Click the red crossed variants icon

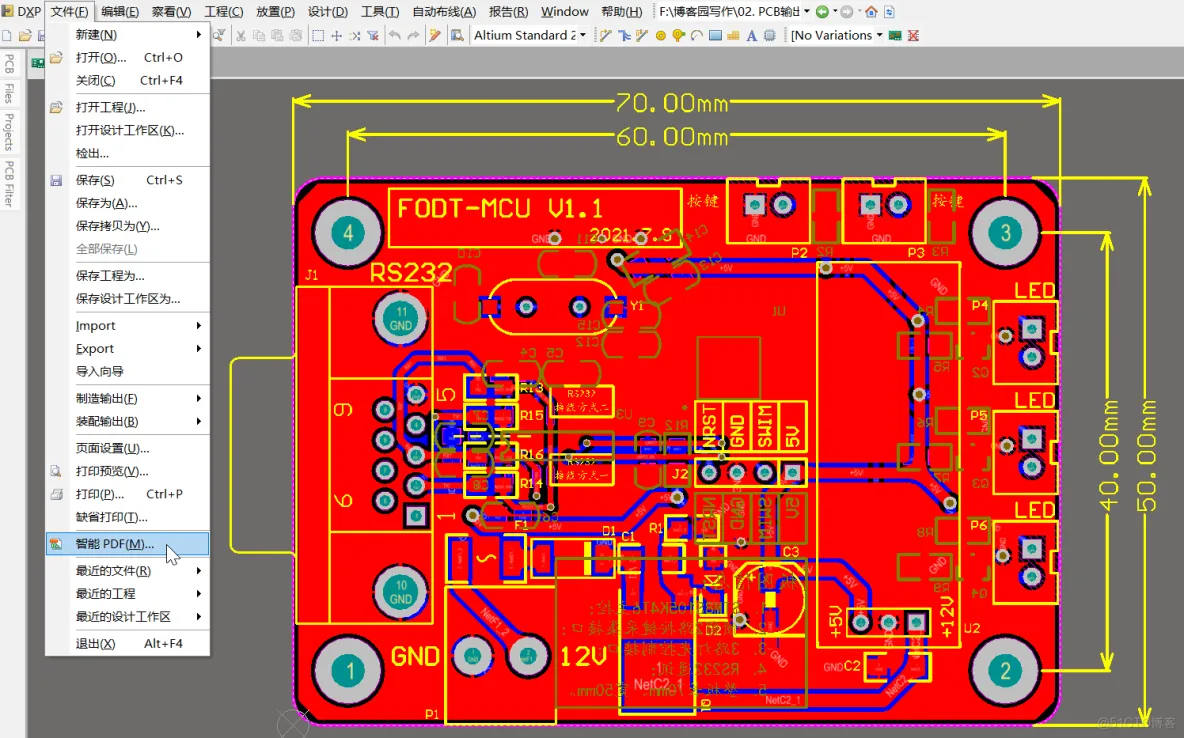coord(914,36)
